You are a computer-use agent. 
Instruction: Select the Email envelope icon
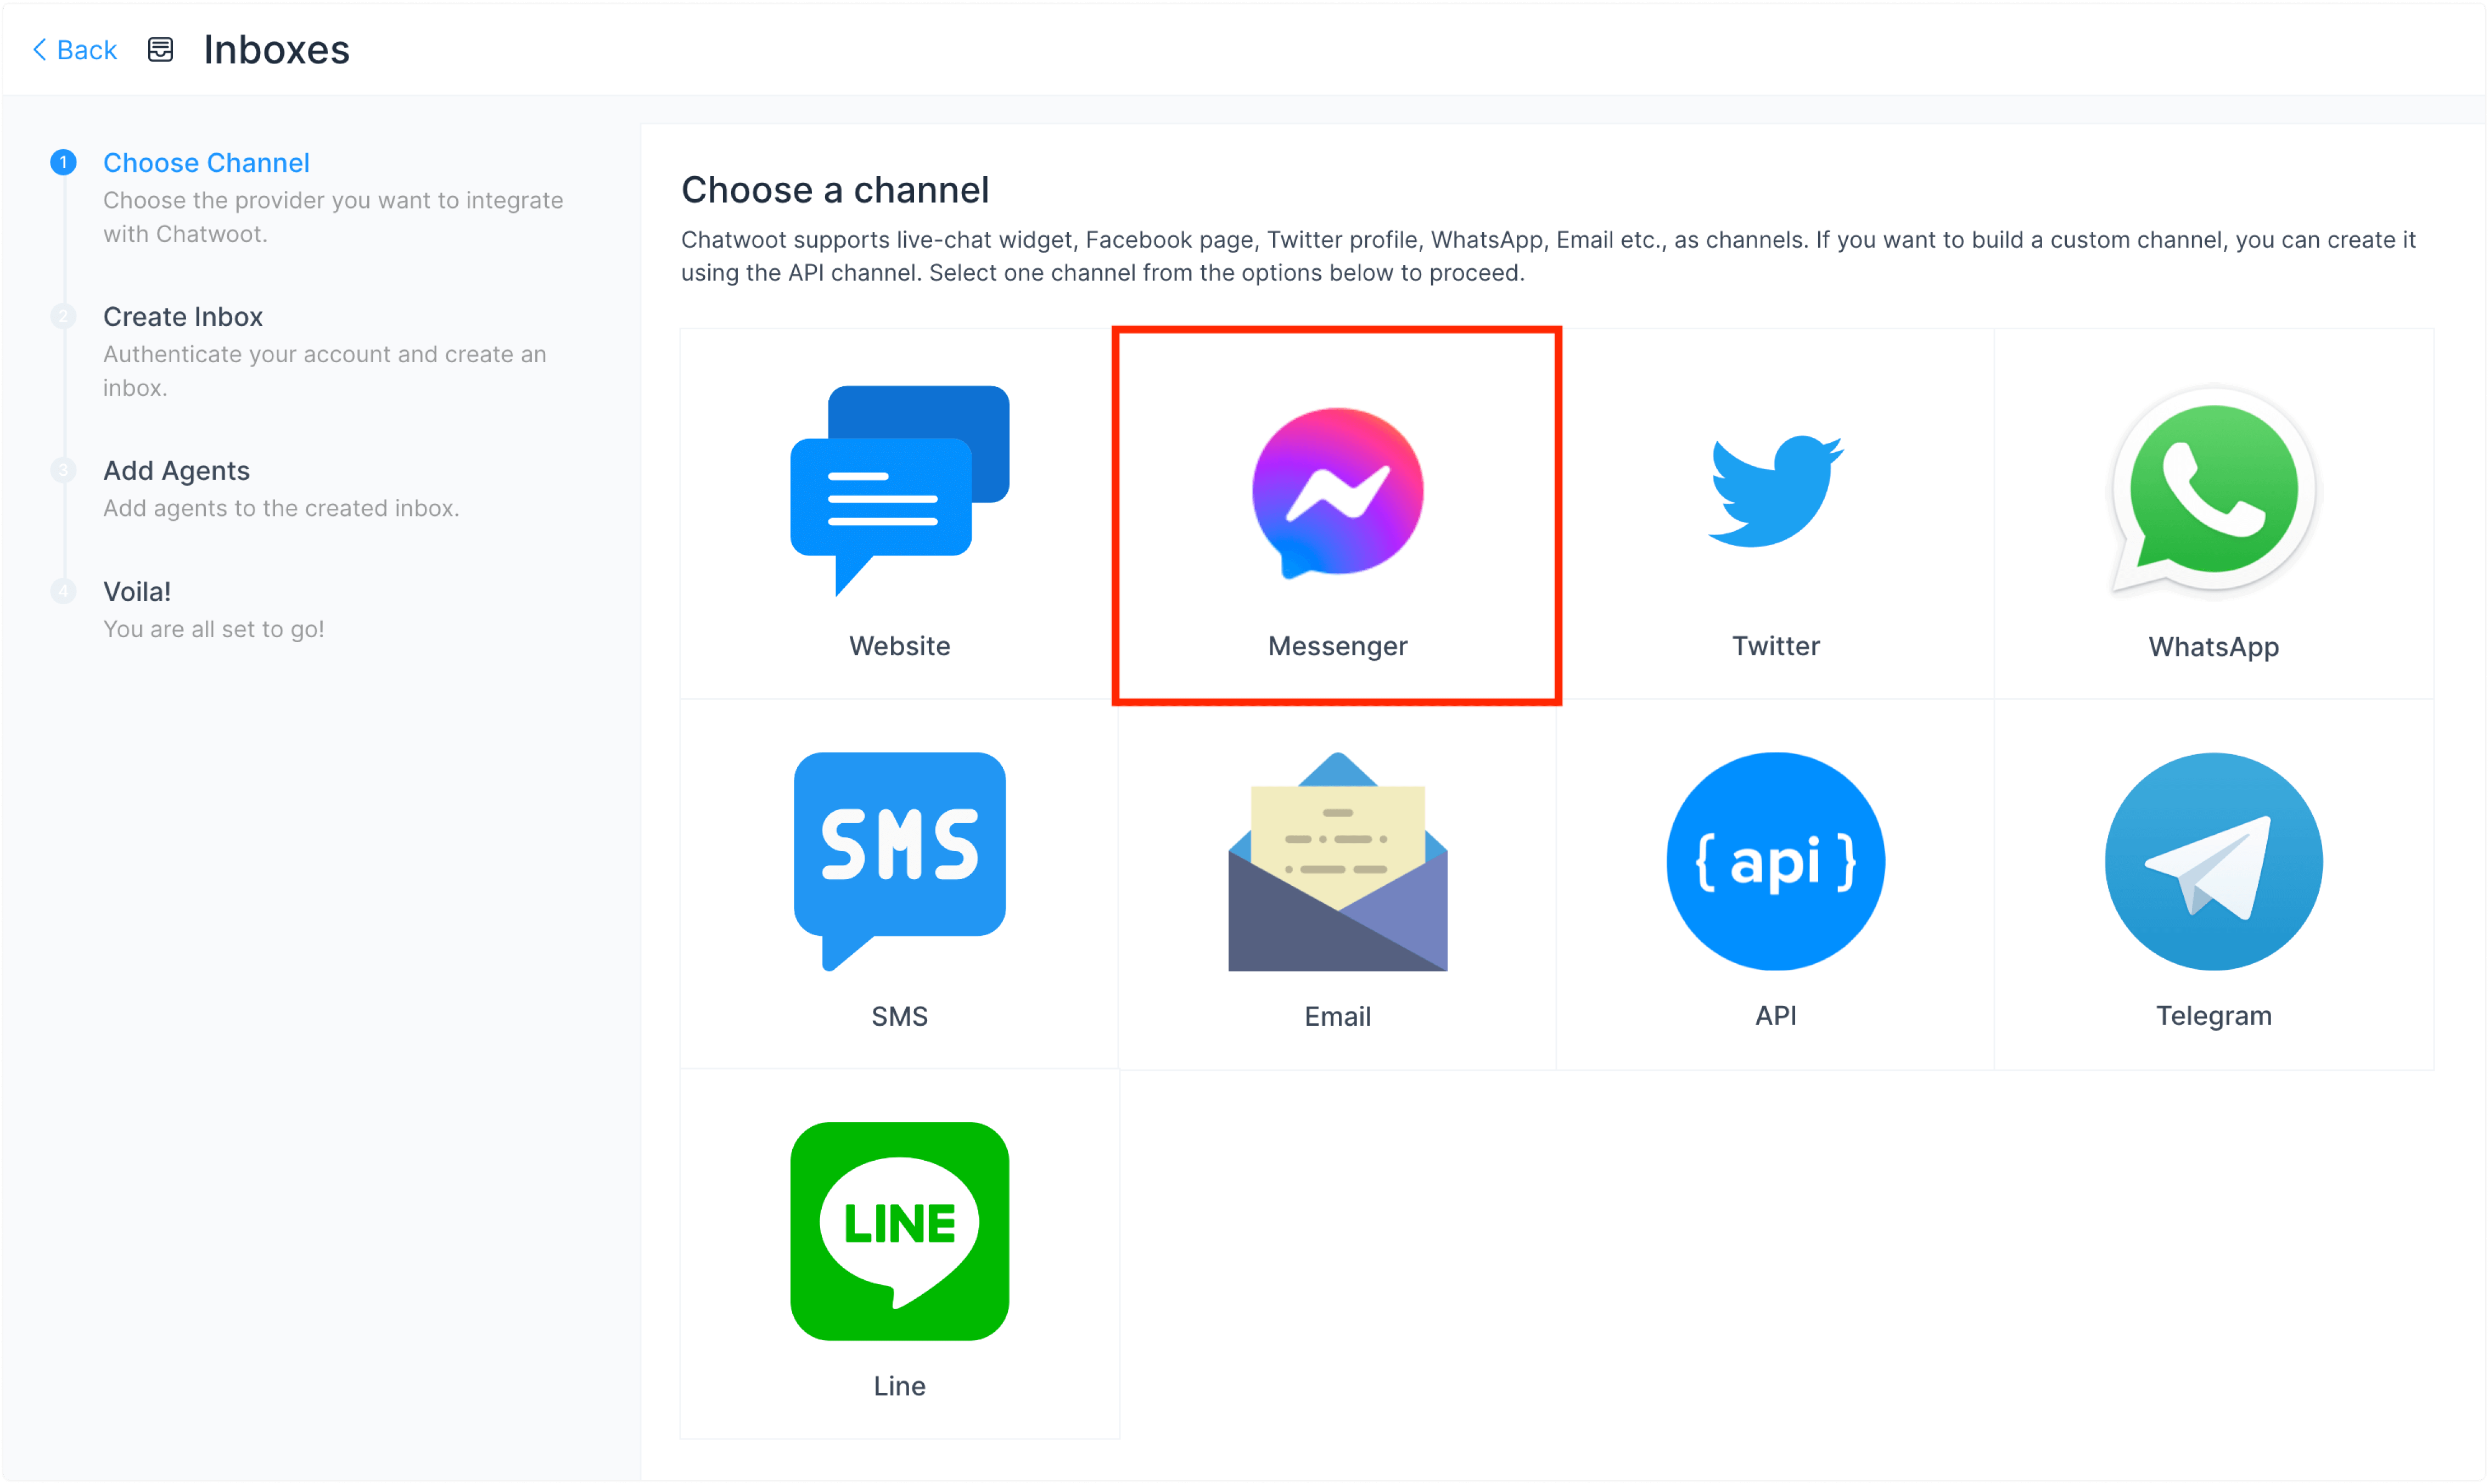1337,861
